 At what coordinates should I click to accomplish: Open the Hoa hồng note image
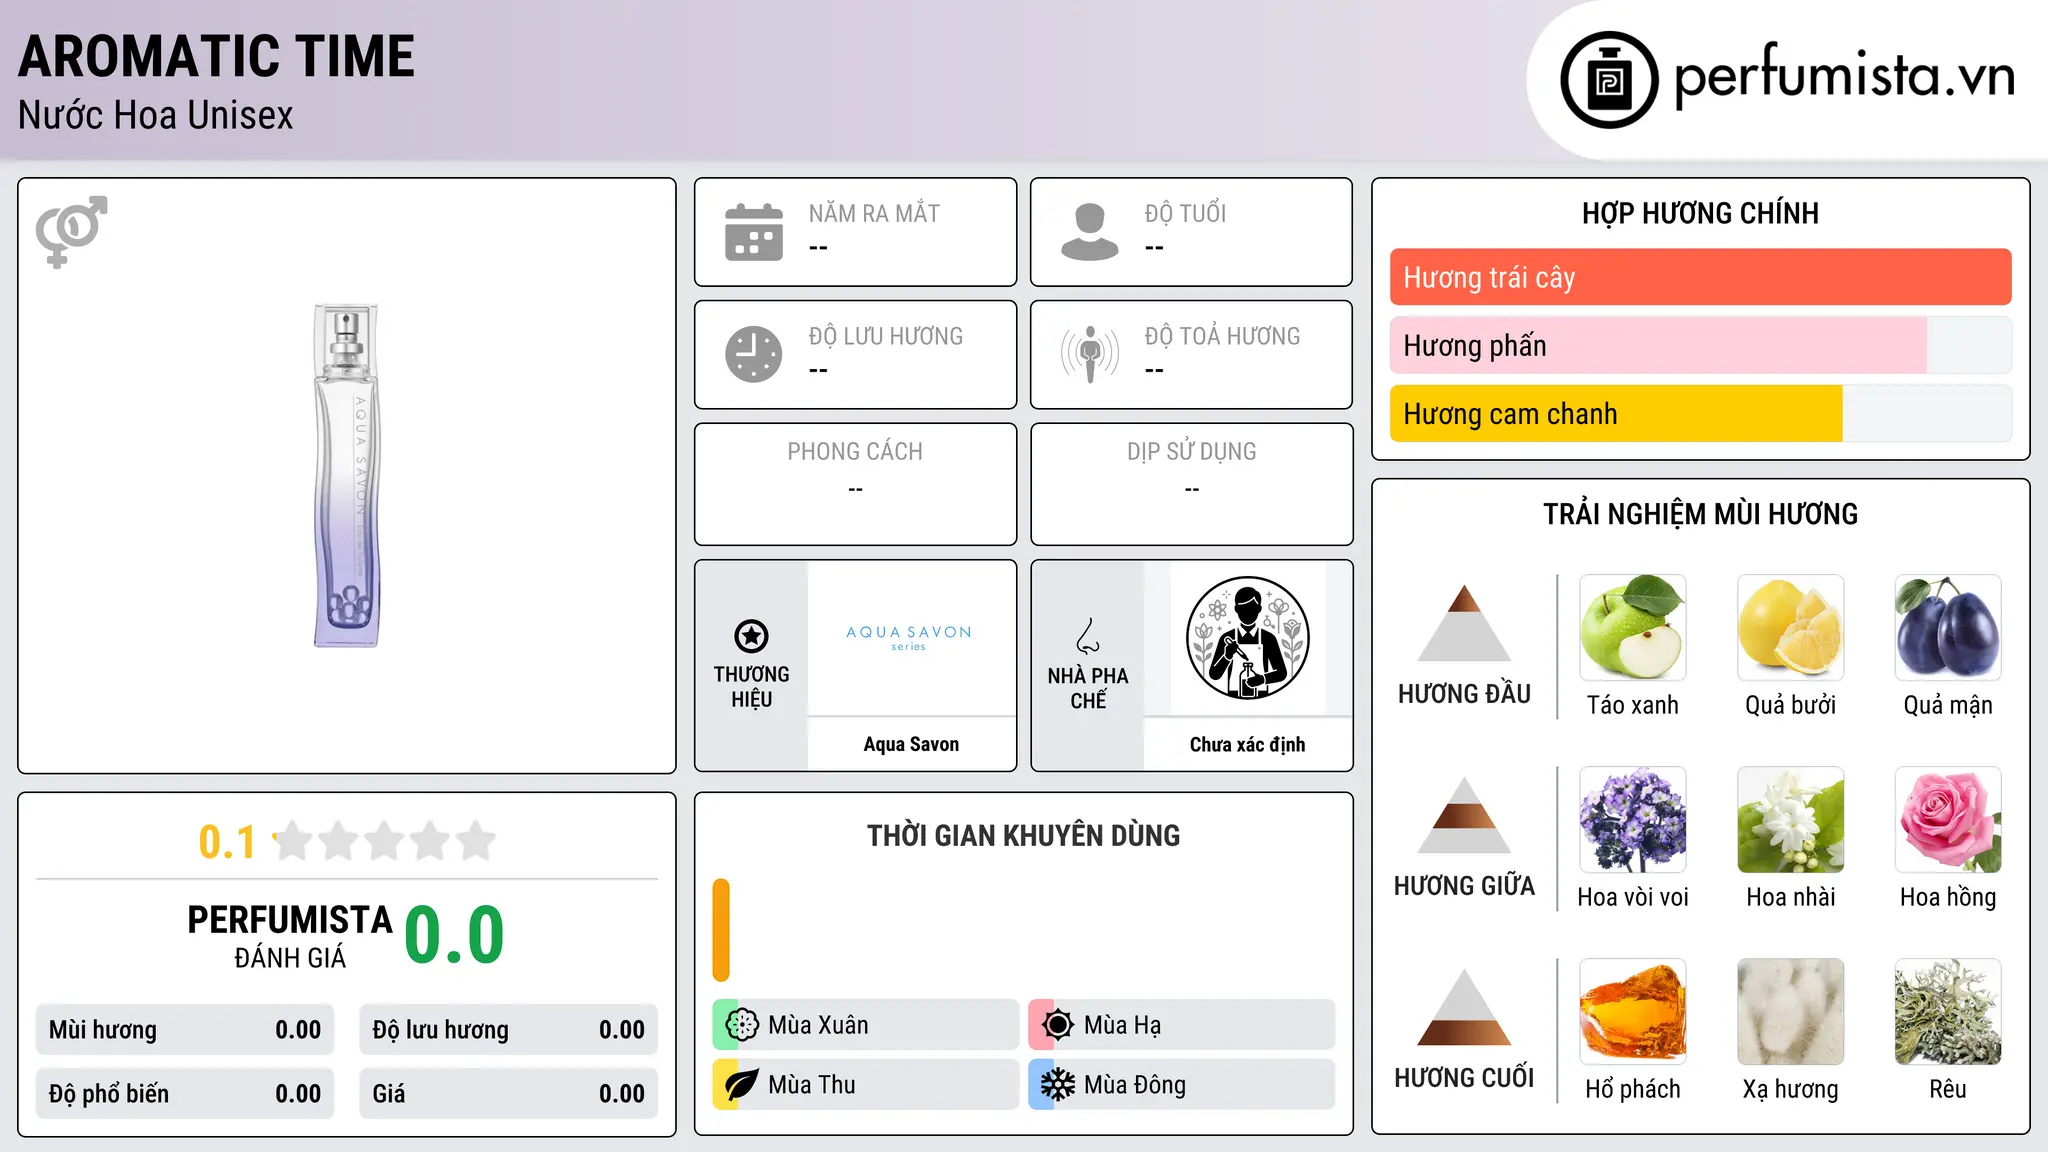point(1948,820)
